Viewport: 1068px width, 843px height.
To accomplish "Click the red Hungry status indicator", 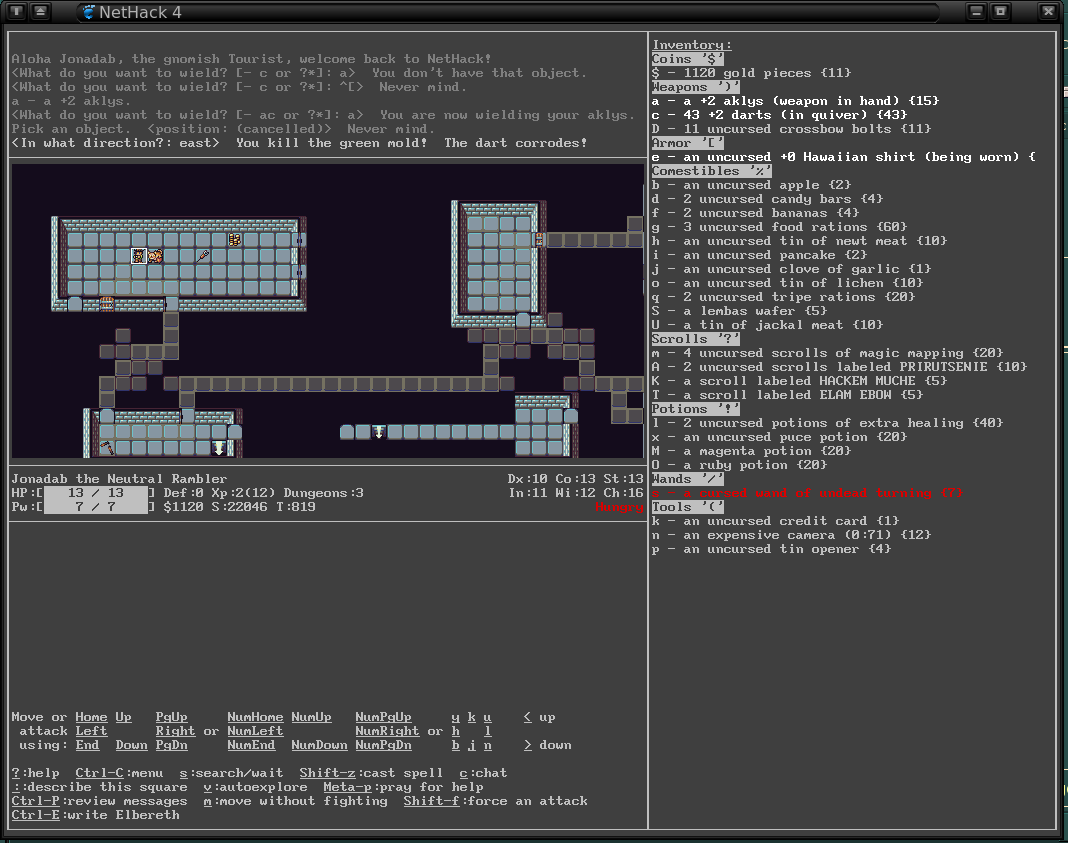I will click(x=619, y=507).
